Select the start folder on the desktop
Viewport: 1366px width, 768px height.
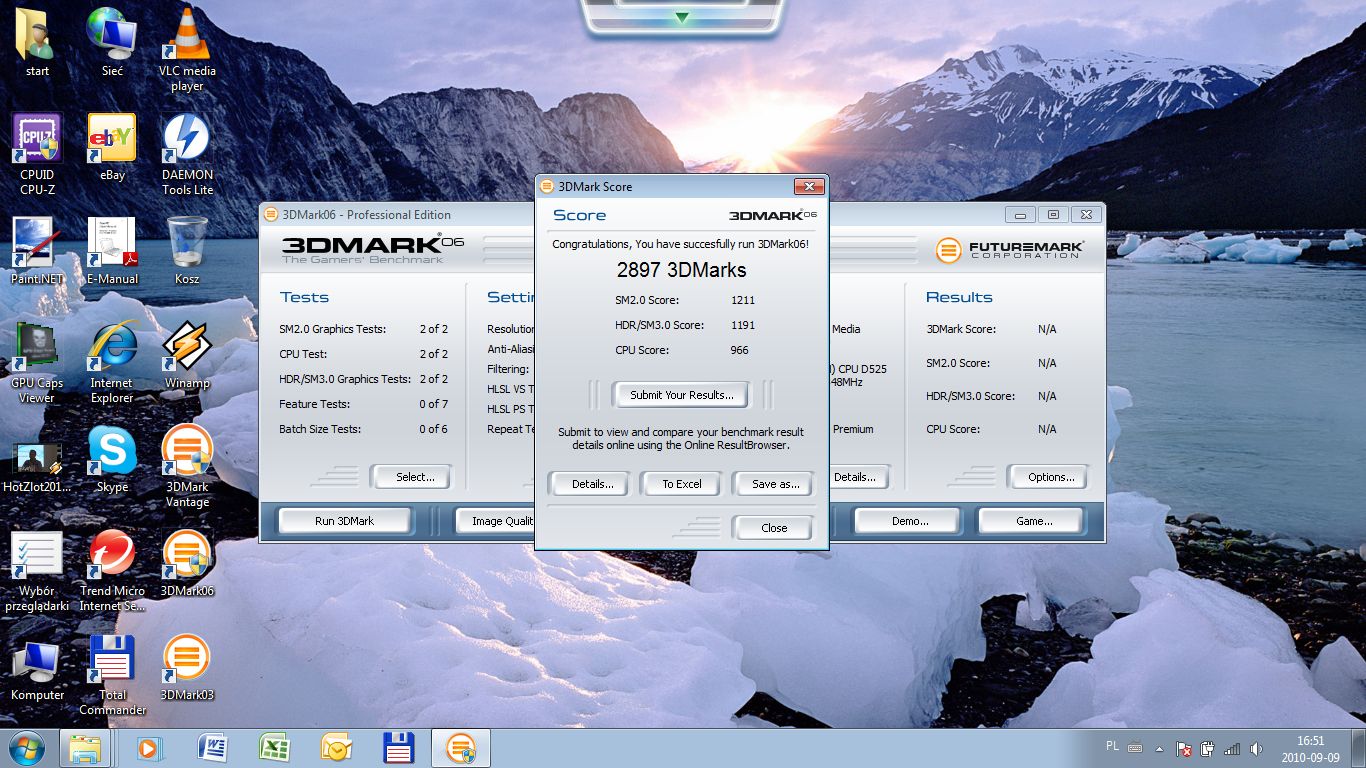click(37, 43)
